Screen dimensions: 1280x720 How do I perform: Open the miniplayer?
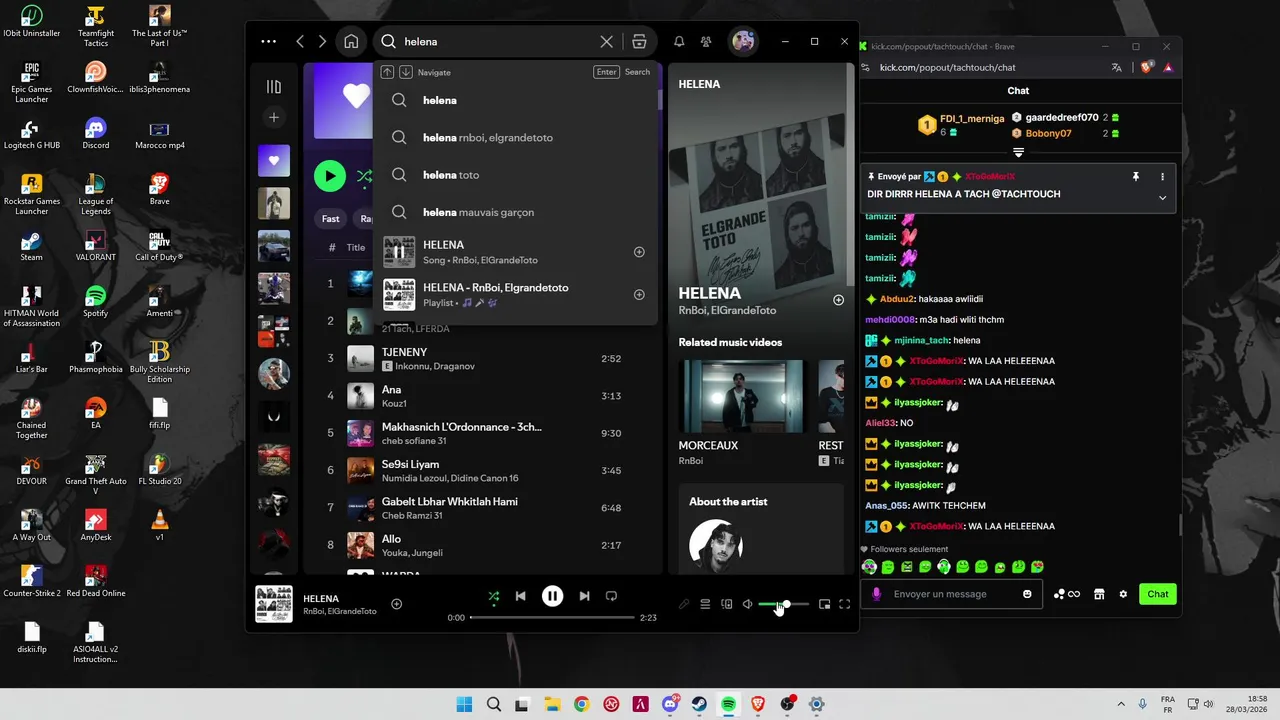824,604
